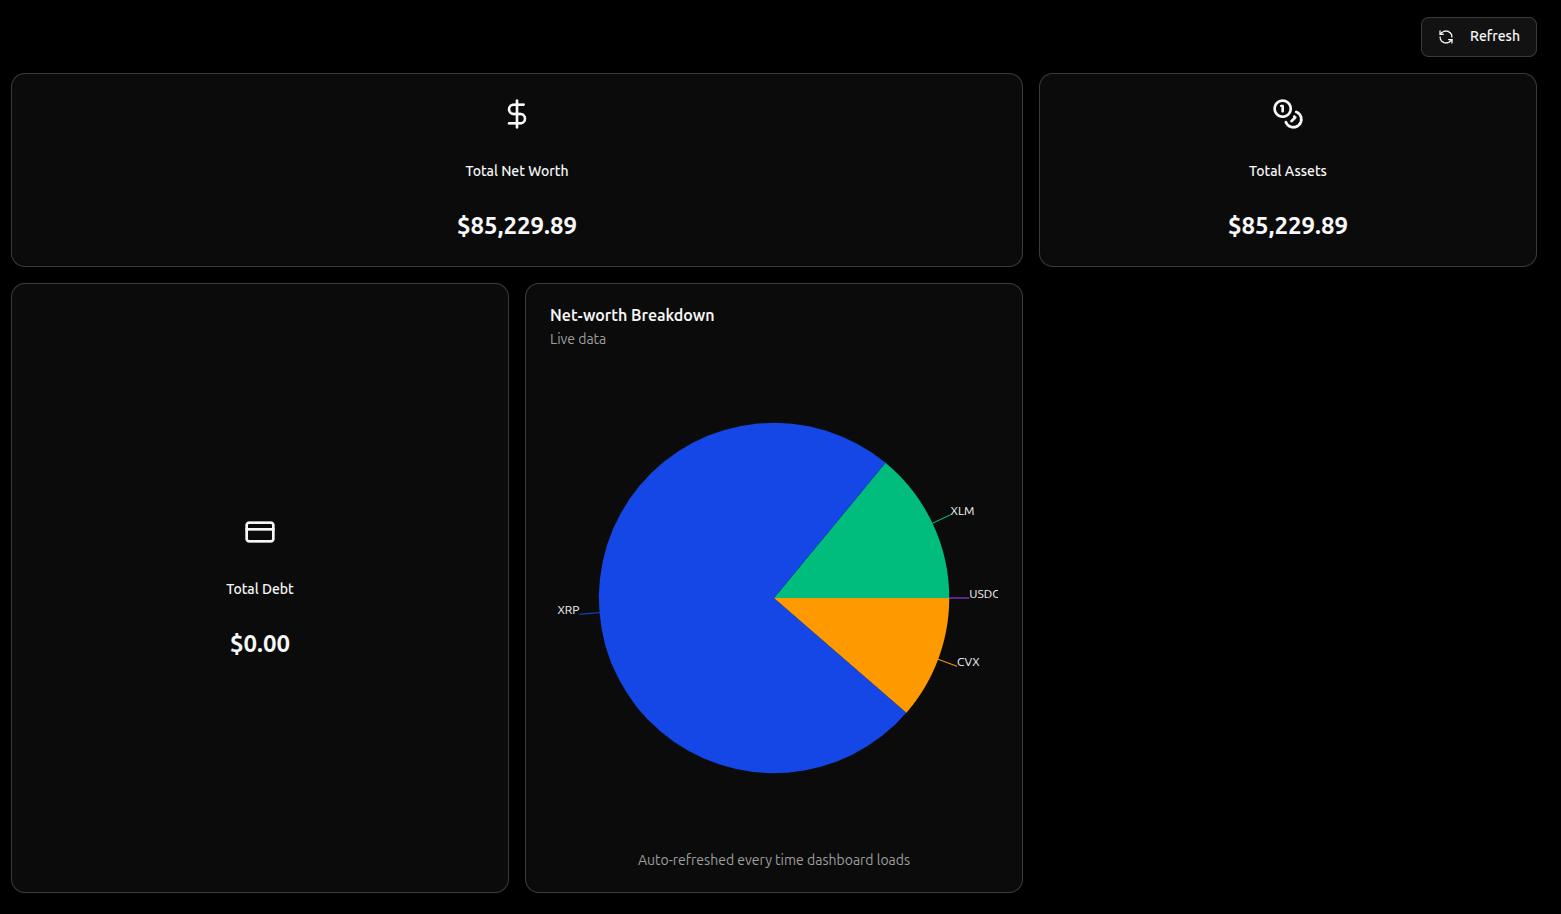
Task: Click the $85,229.89 value under Total Assets
Action: [x=1287, y=226]
